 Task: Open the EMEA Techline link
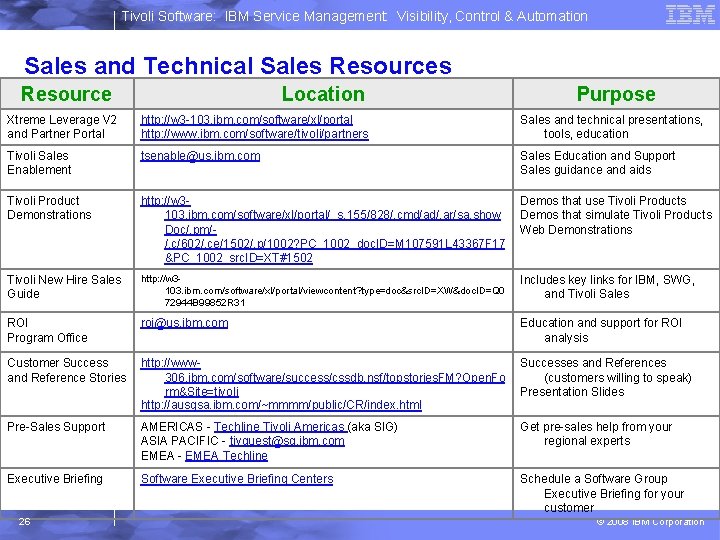click(226, 456)
